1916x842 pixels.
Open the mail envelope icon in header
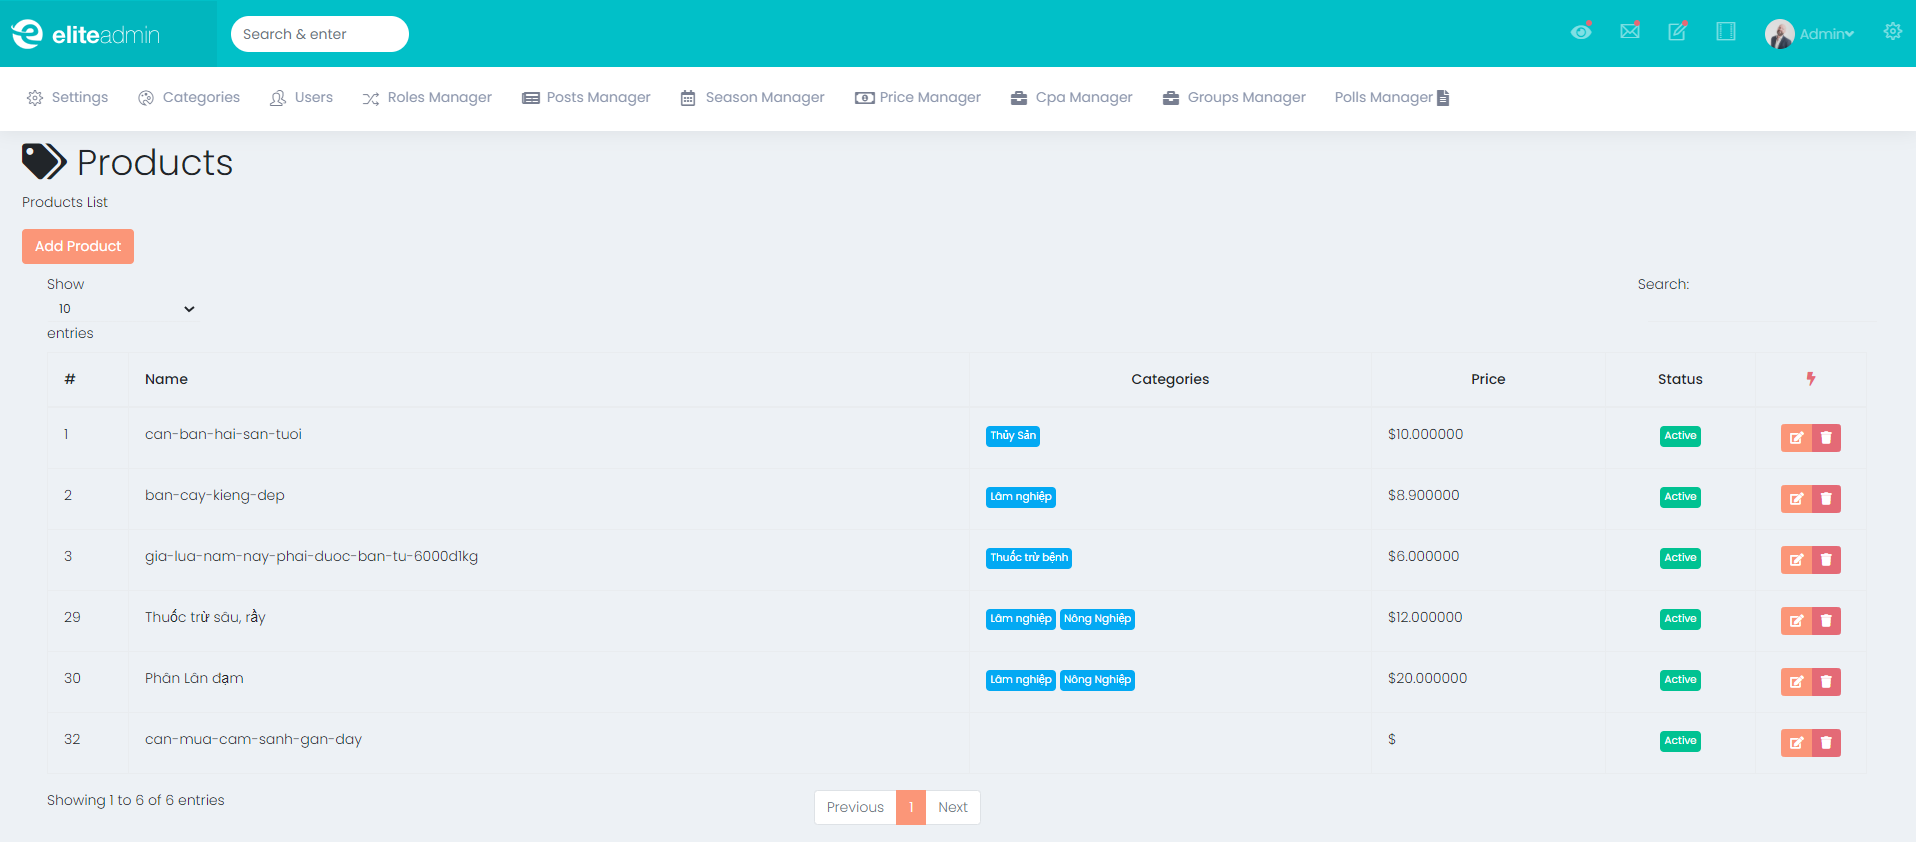tap(1630, 31)
